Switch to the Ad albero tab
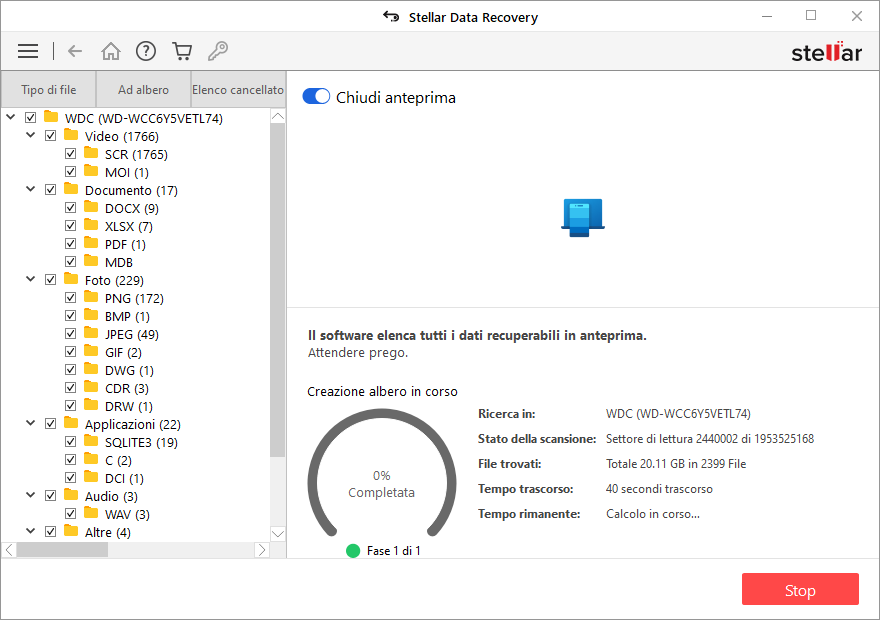The width and height of the screenshot is (880, 620). 144,89
